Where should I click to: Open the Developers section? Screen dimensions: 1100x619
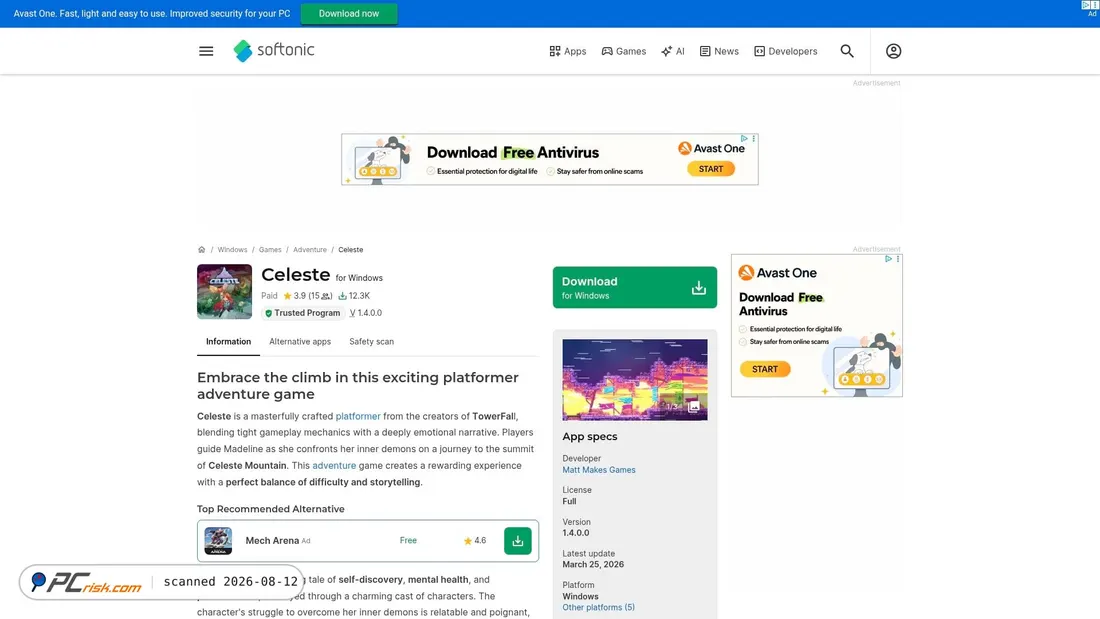786,51
